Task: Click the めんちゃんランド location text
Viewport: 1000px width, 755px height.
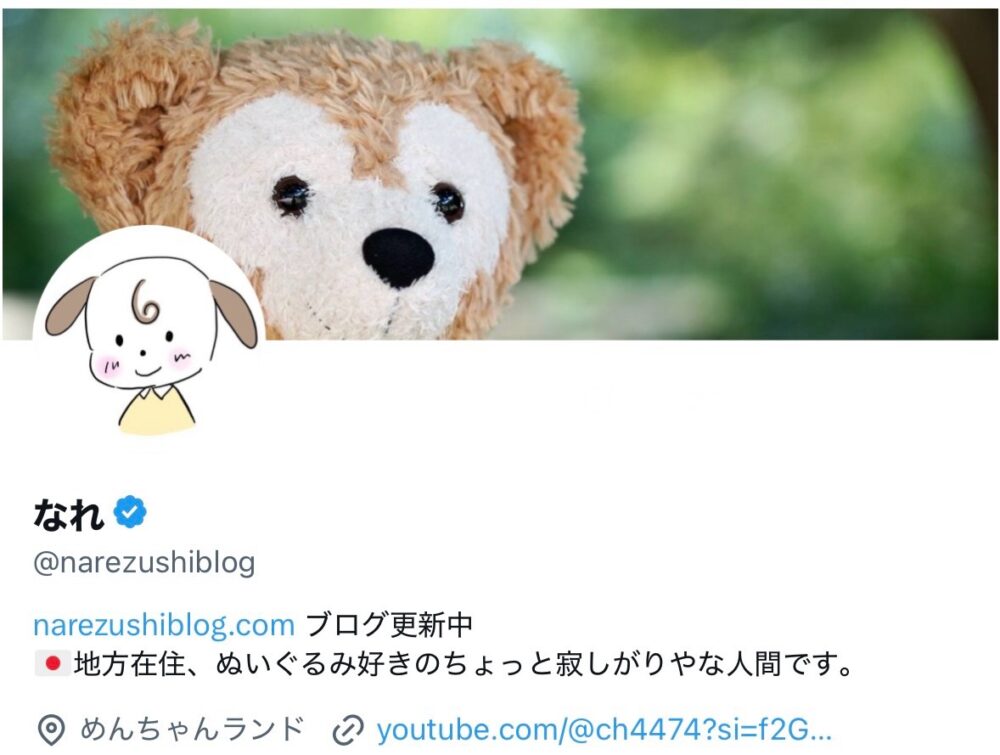Action: (193, 729)
